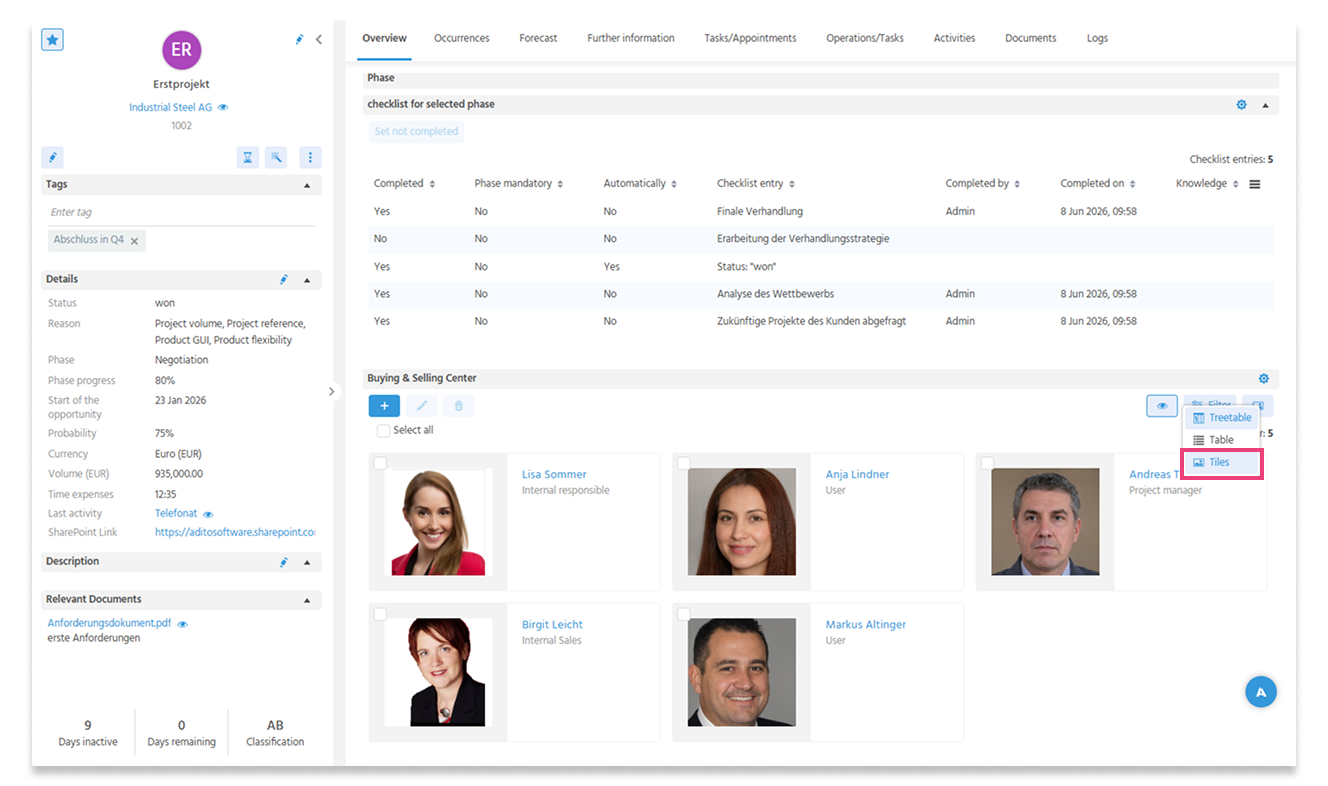
Task: Remove the Abschluss in Q4 tag
Action: (x=134, y=241)
